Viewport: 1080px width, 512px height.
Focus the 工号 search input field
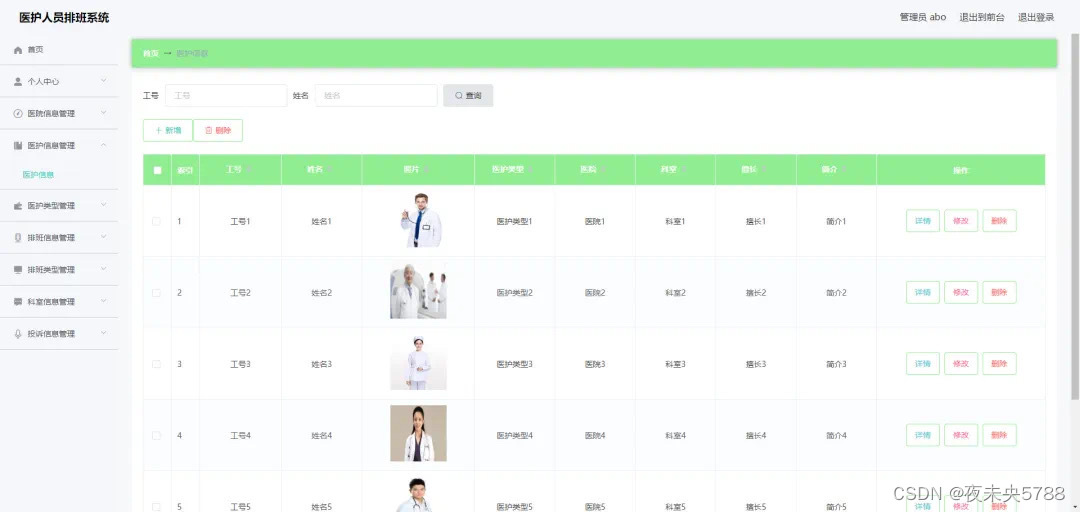click(x=226, y=96)
